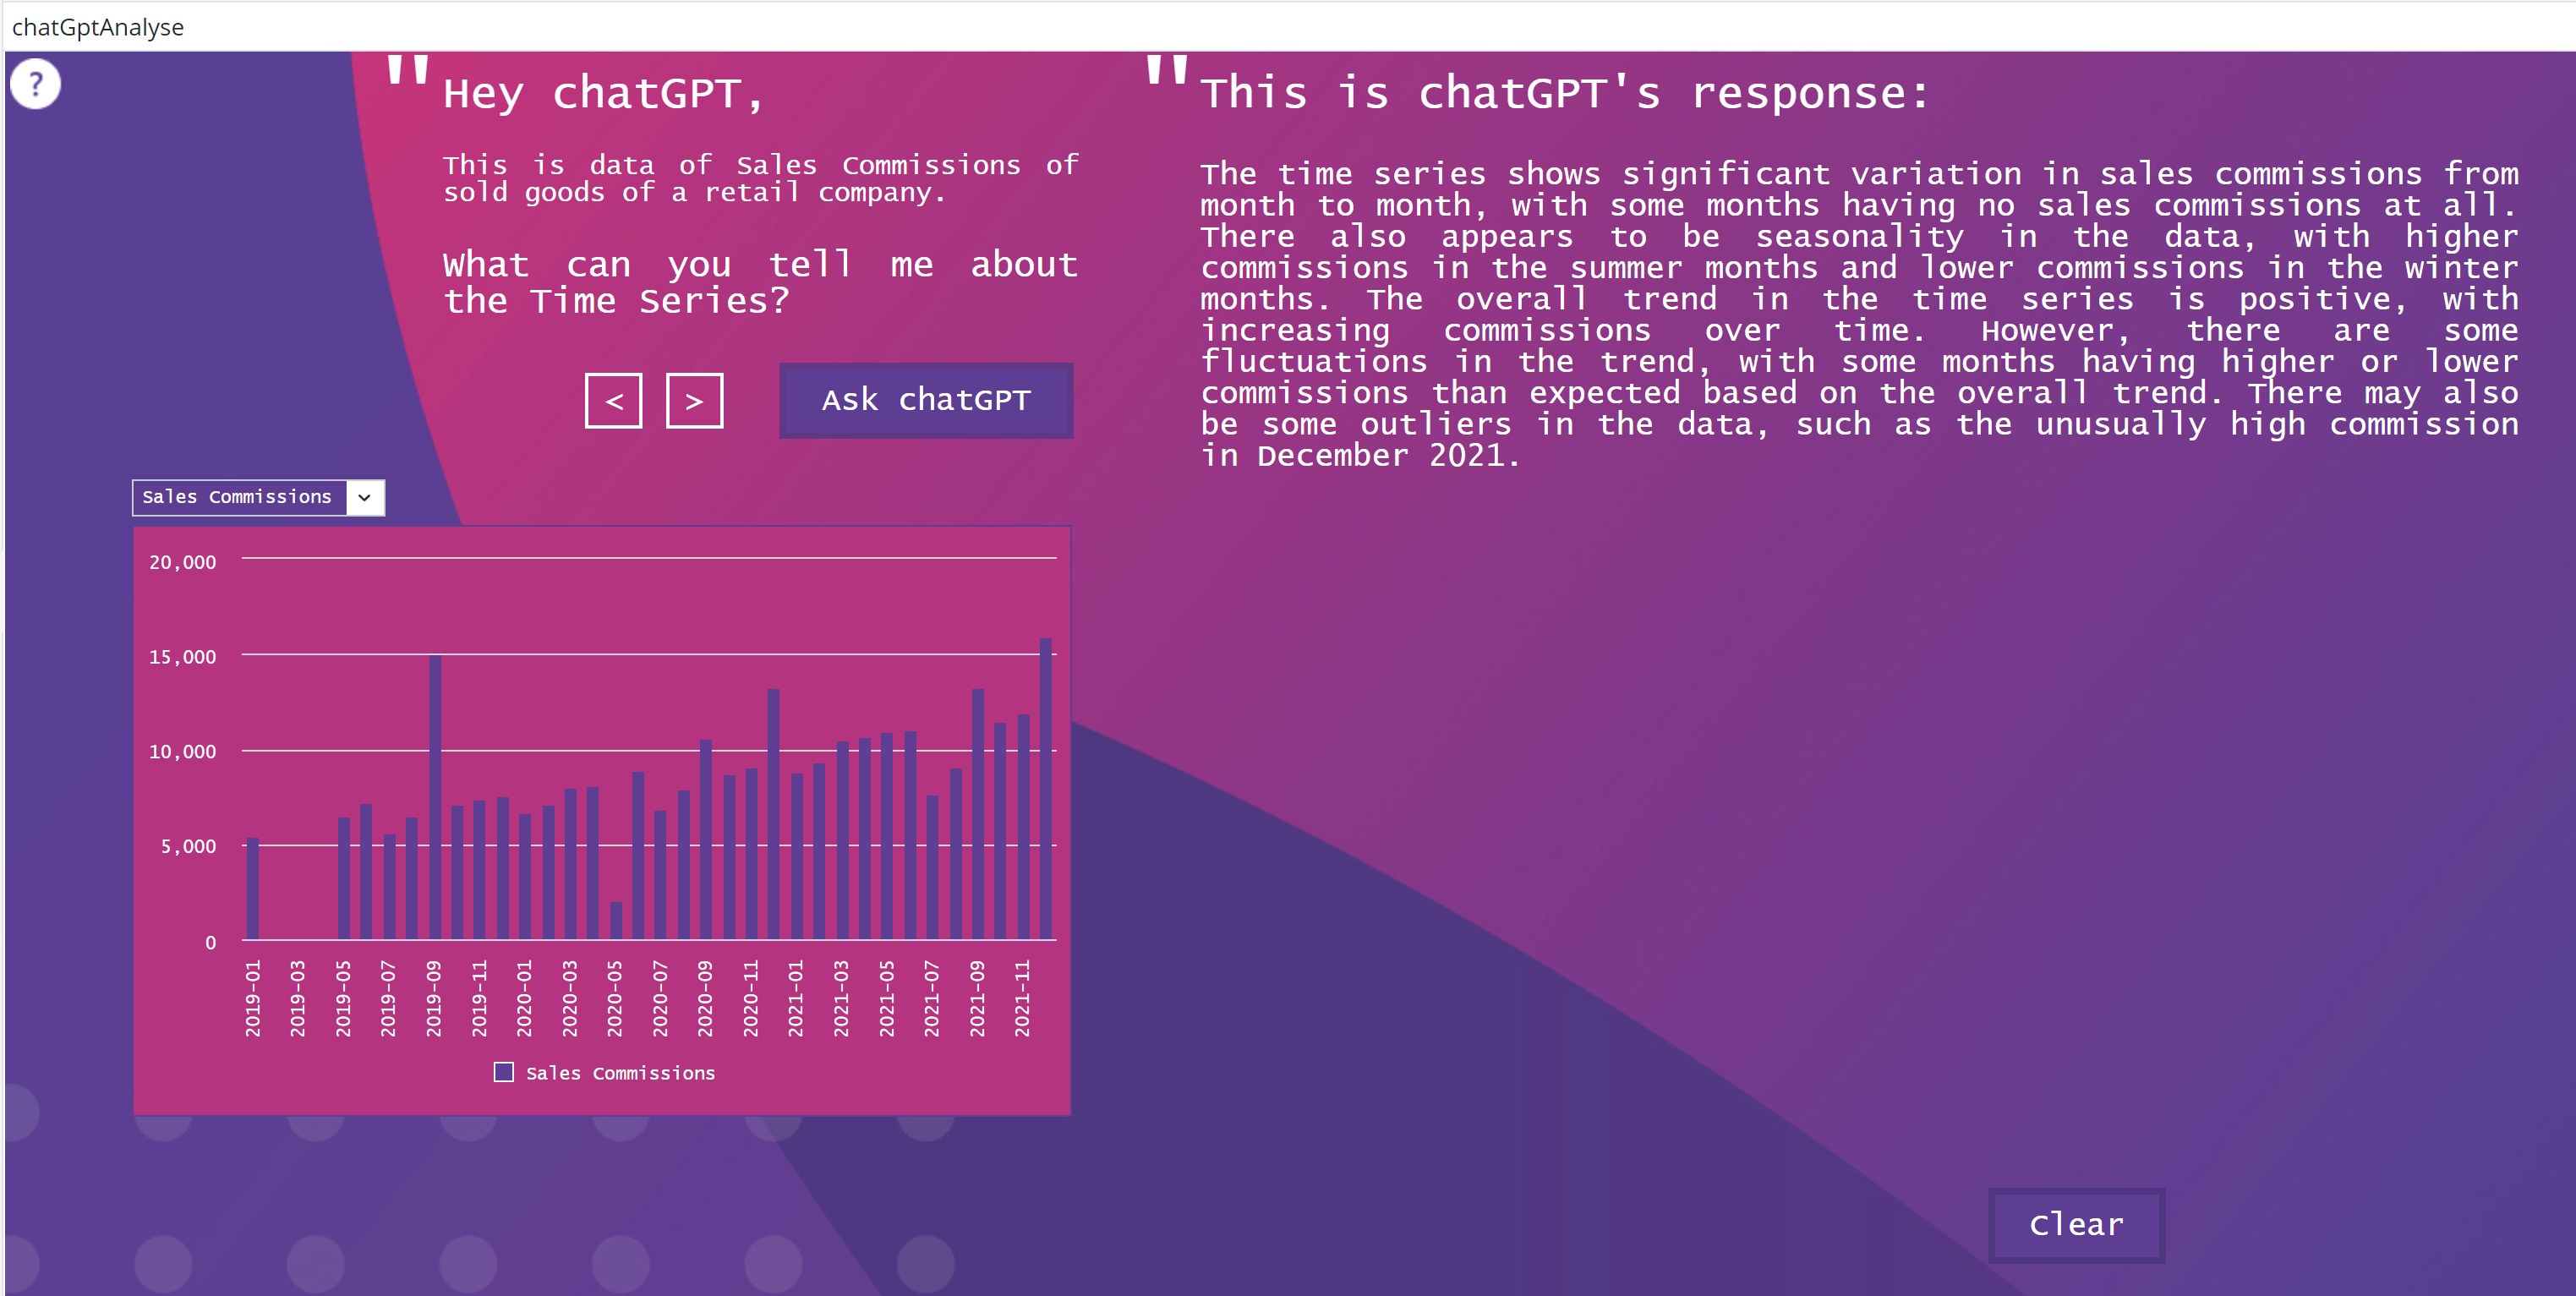Screen dimensions: 2576x1296
Task: Go to the previous question with < button
Action: 613,401
